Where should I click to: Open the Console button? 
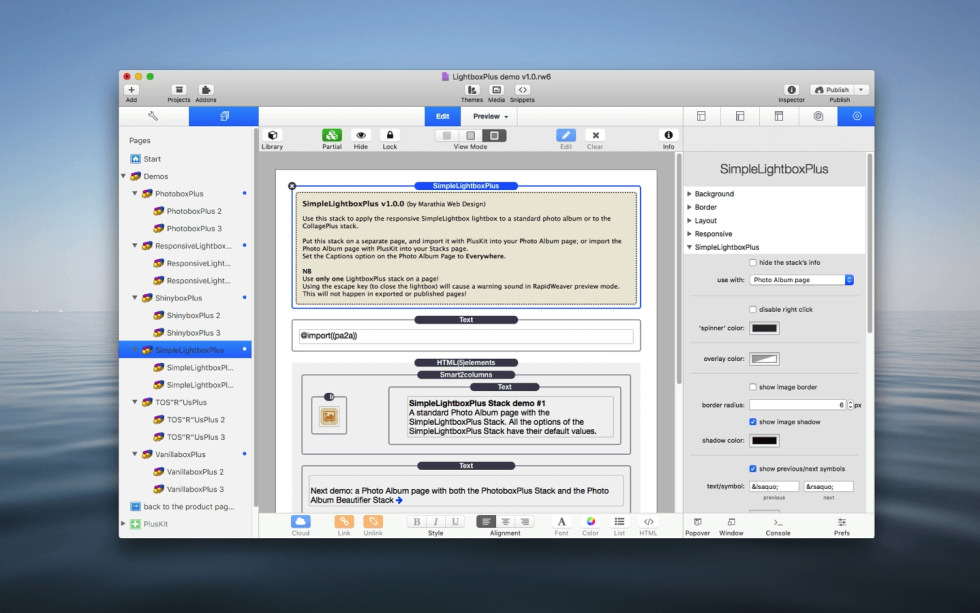point(778,526)
